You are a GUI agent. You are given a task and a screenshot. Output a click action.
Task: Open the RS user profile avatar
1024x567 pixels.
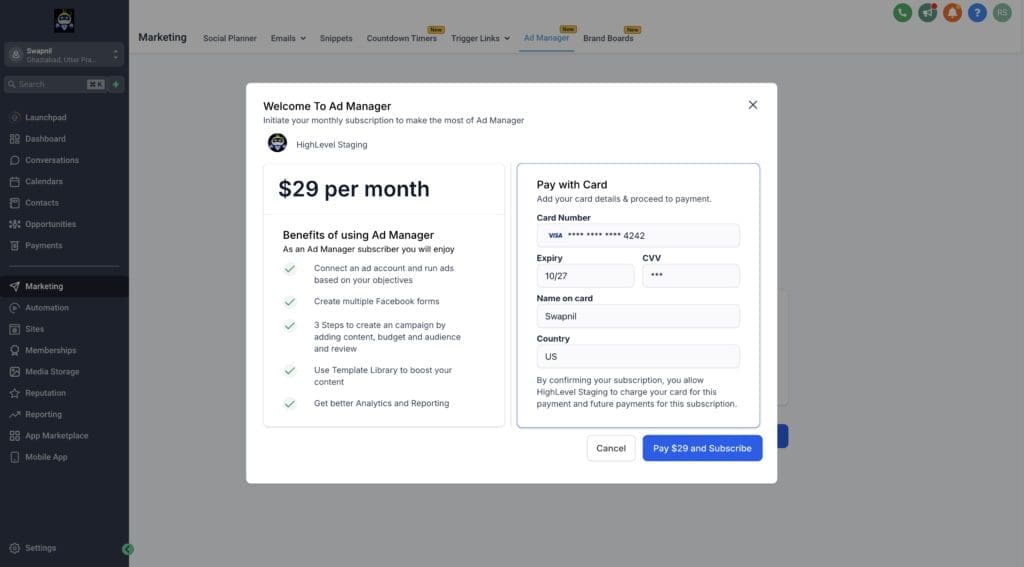point(1002,13)
